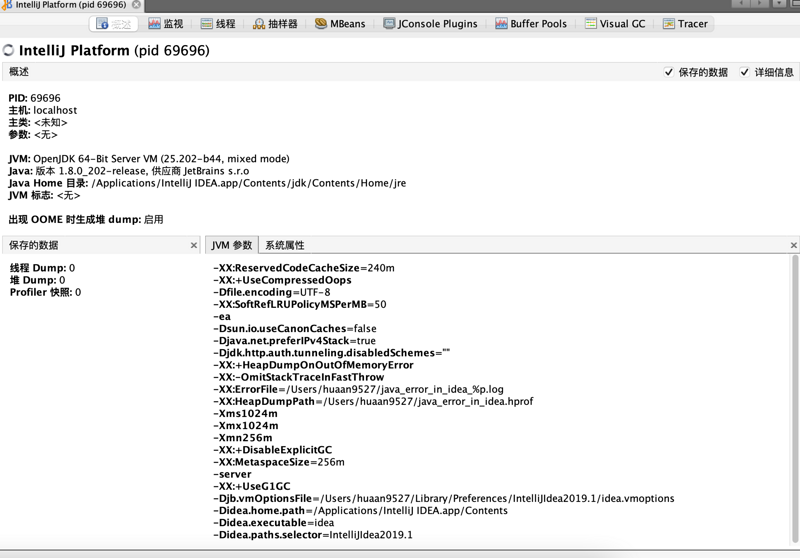Screen dimensions: 800x558
Task: Click the 线程 threads icon
Action: 207,23
